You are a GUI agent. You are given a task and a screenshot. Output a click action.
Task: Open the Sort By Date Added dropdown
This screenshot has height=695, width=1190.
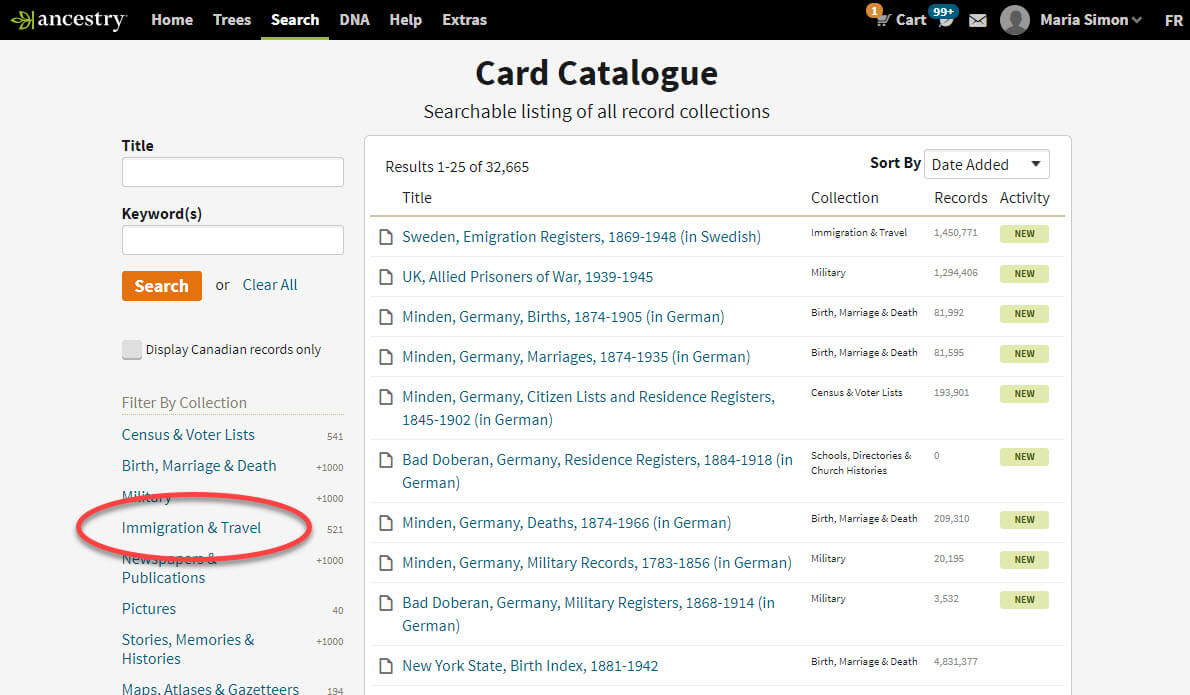[987, 165]
